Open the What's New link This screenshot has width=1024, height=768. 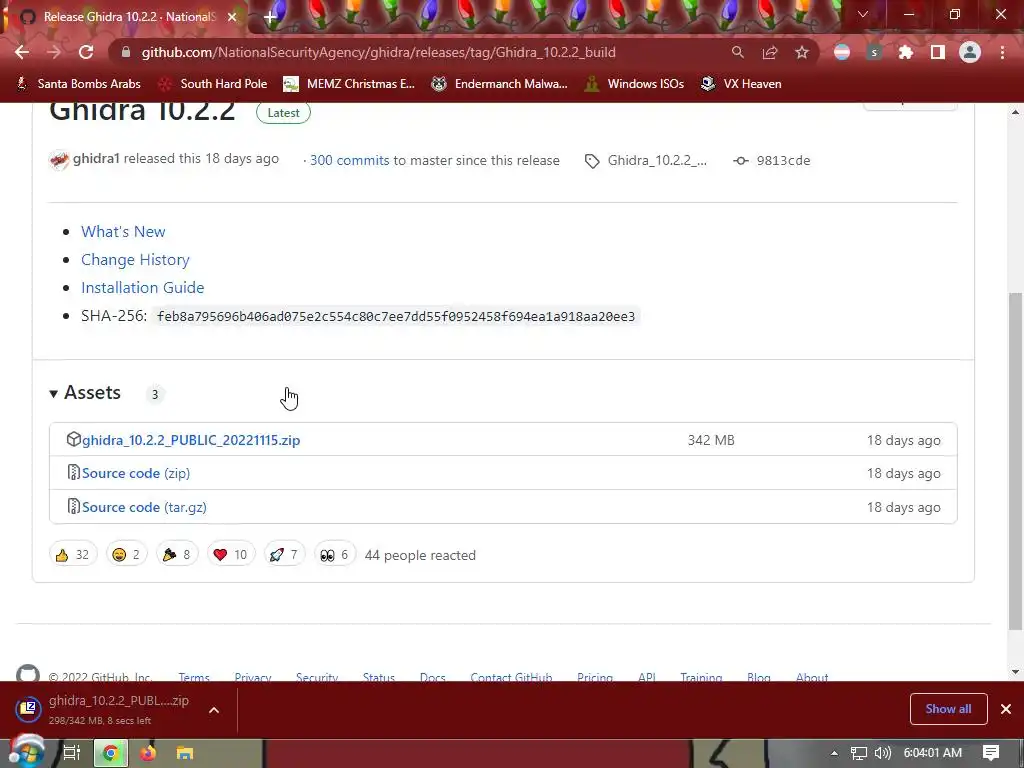tap(123, 232)
